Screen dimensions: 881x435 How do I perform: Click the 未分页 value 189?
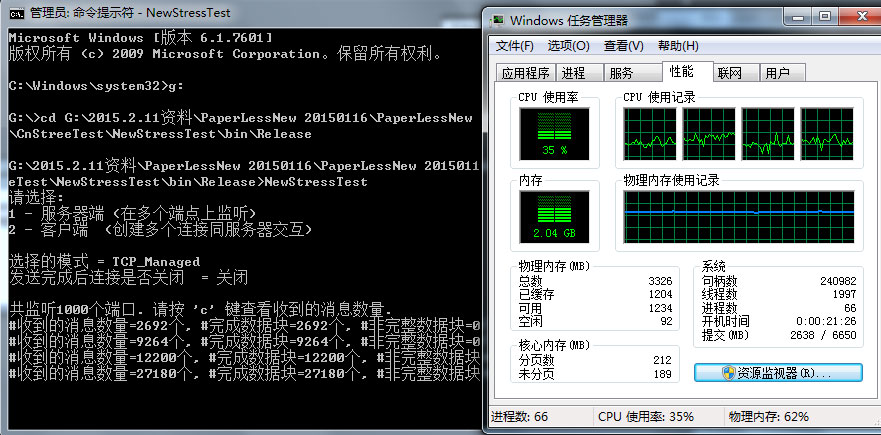coord(663,374)
